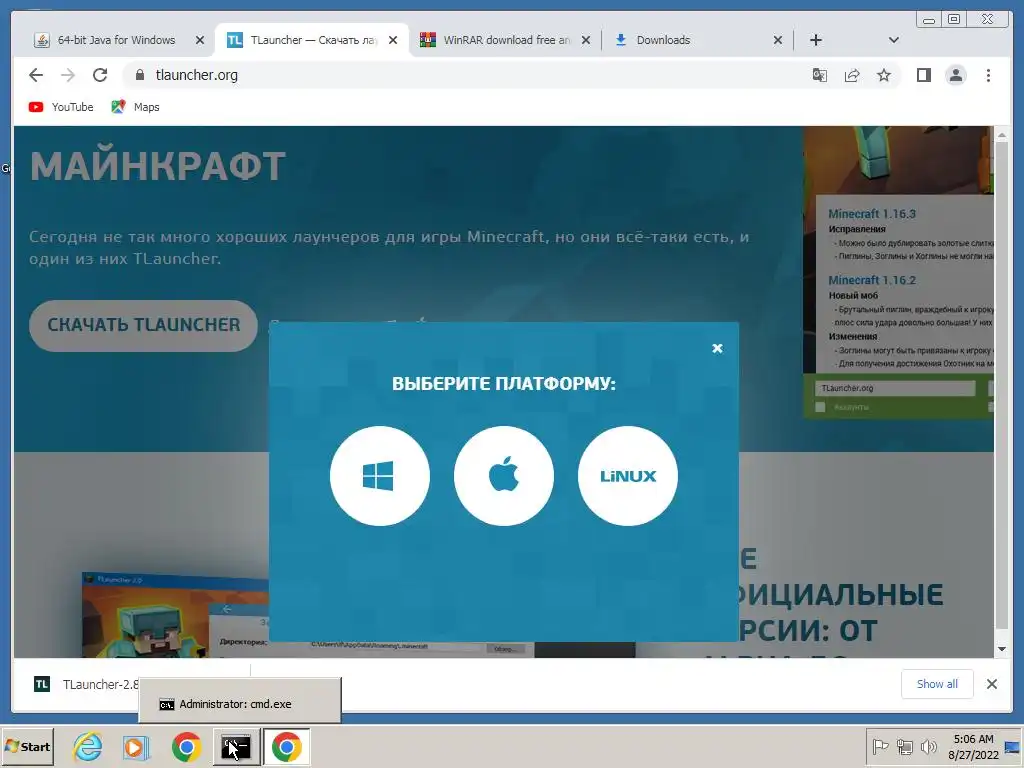Open Chrome three-dot menu

pyautogui.click(x=988, y=75)
